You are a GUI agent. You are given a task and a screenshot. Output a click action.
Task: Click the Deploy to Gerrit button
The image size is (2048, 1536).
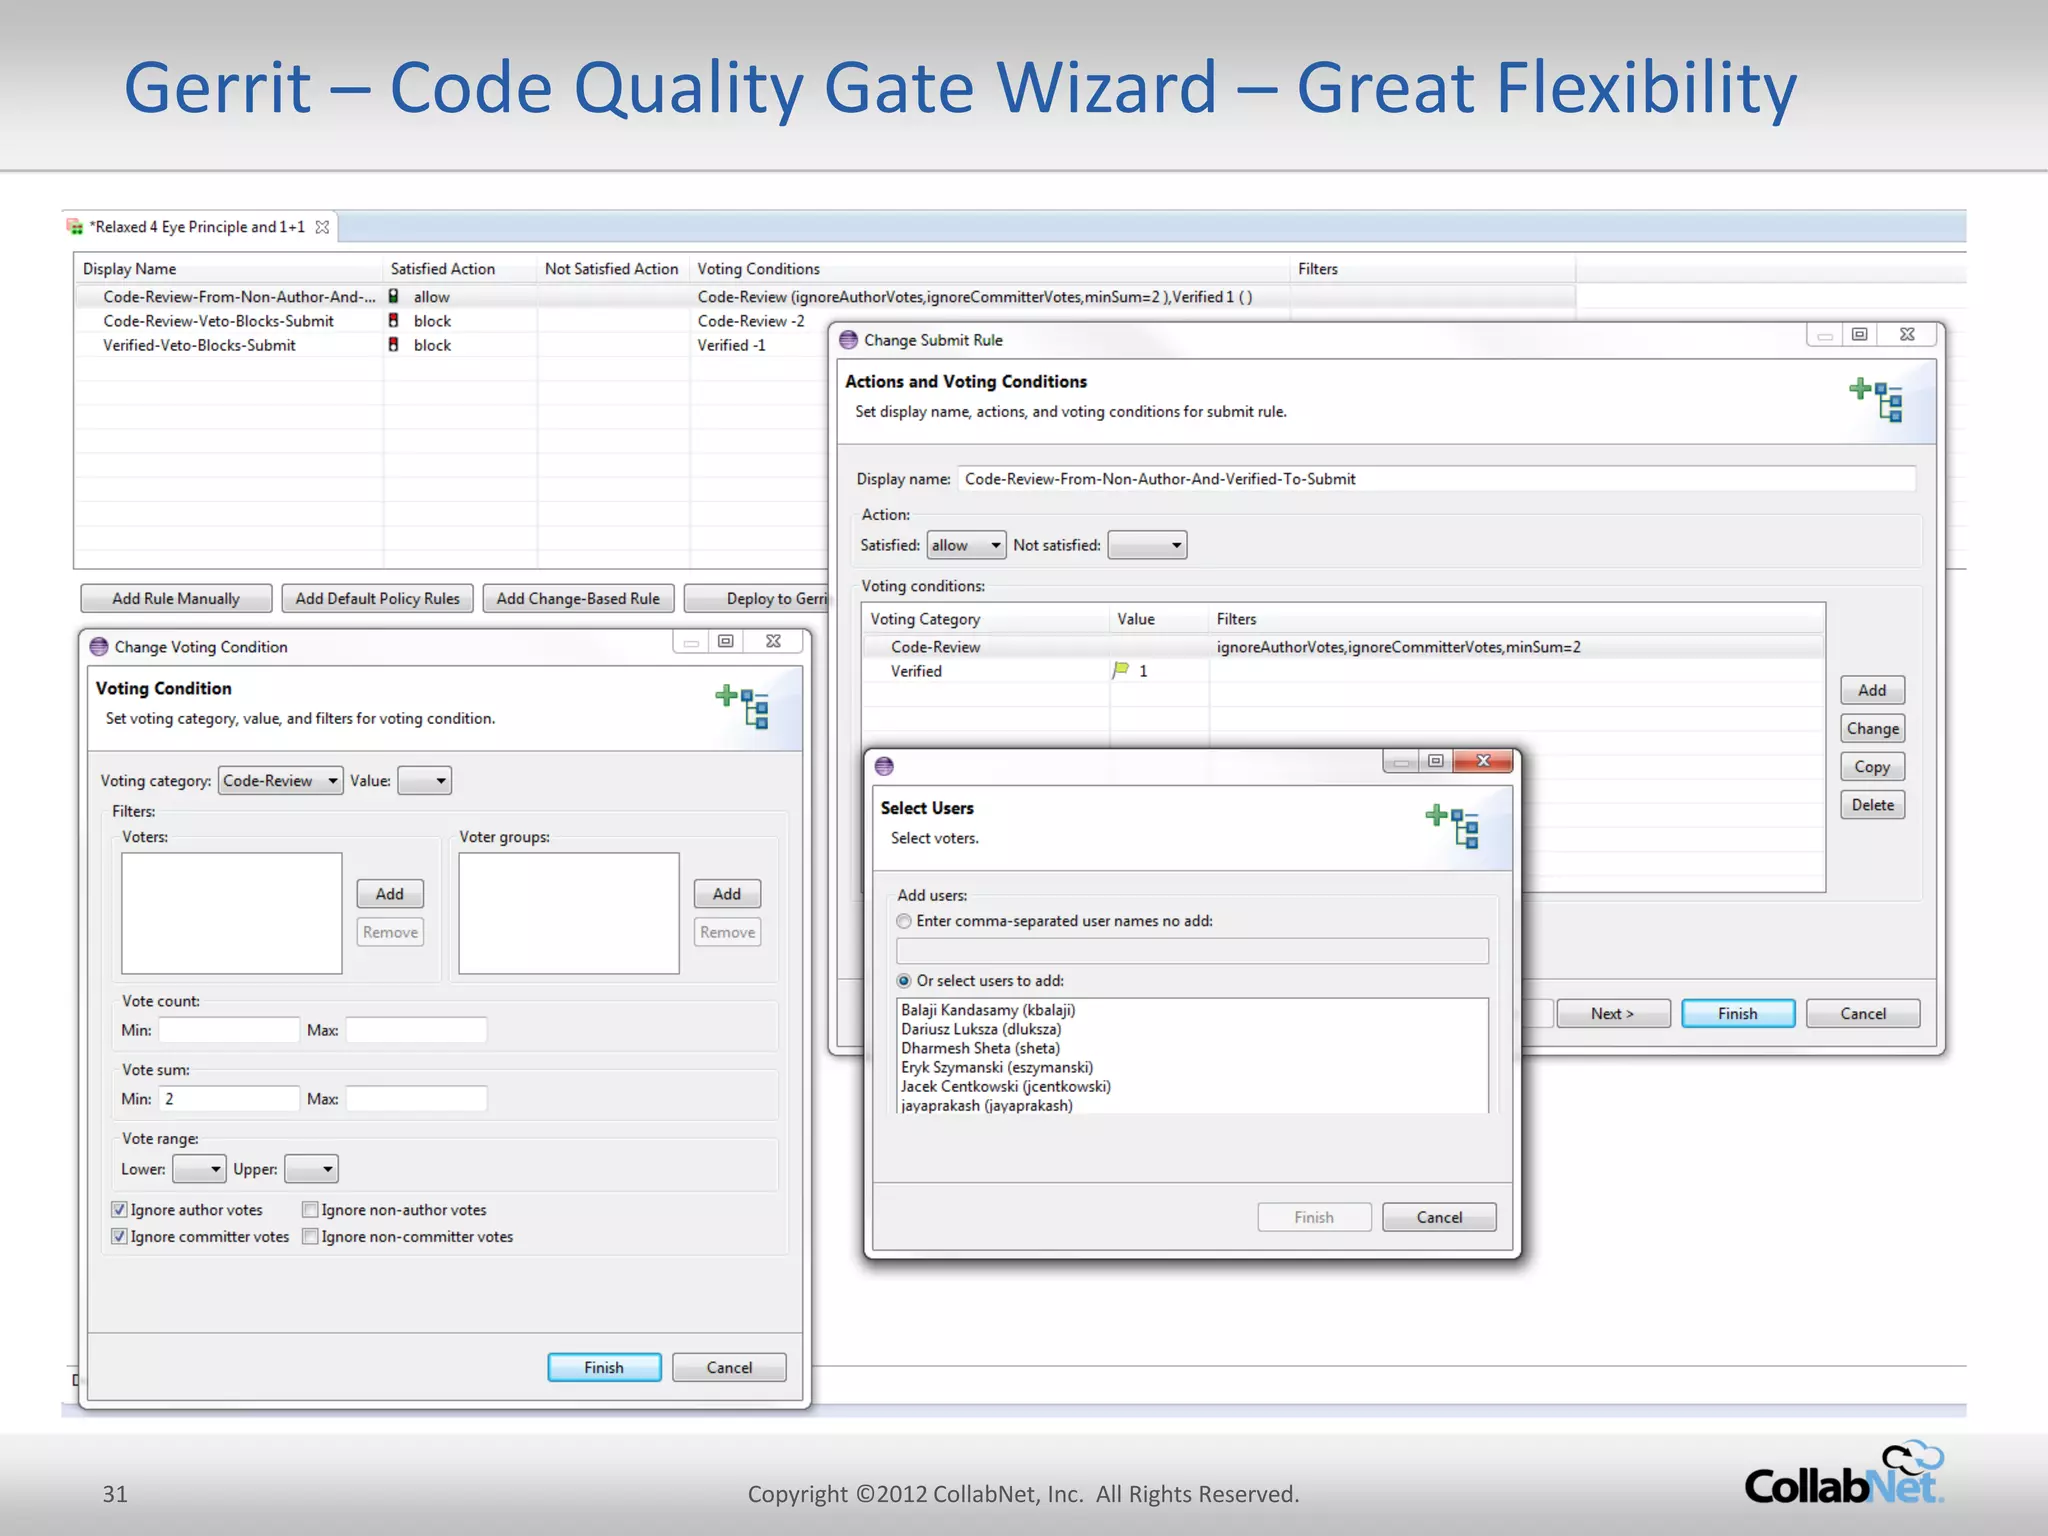tap(757, 598)
